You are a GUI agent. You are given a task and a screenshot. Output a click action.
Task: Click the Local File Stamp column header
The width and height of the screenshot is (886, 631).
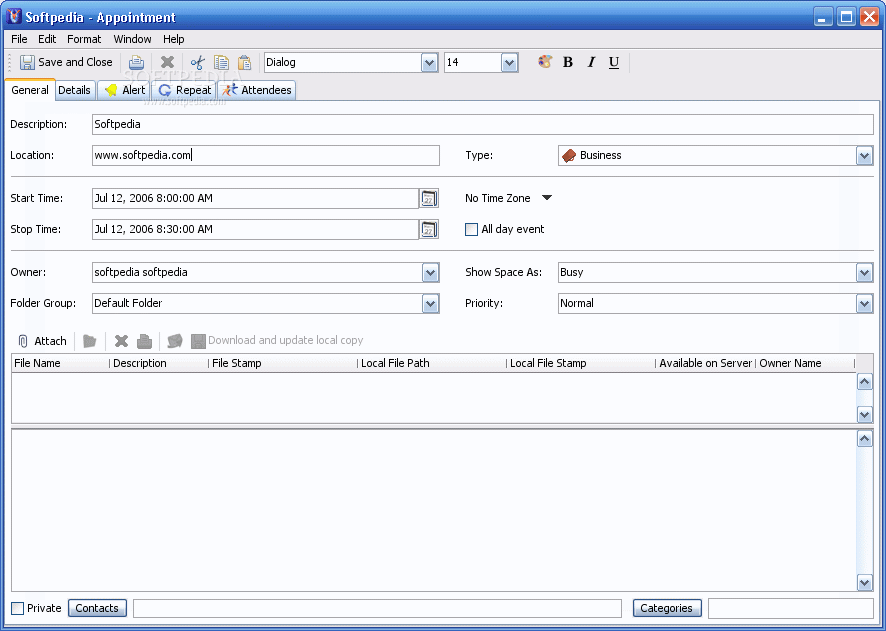click(580, 363)
